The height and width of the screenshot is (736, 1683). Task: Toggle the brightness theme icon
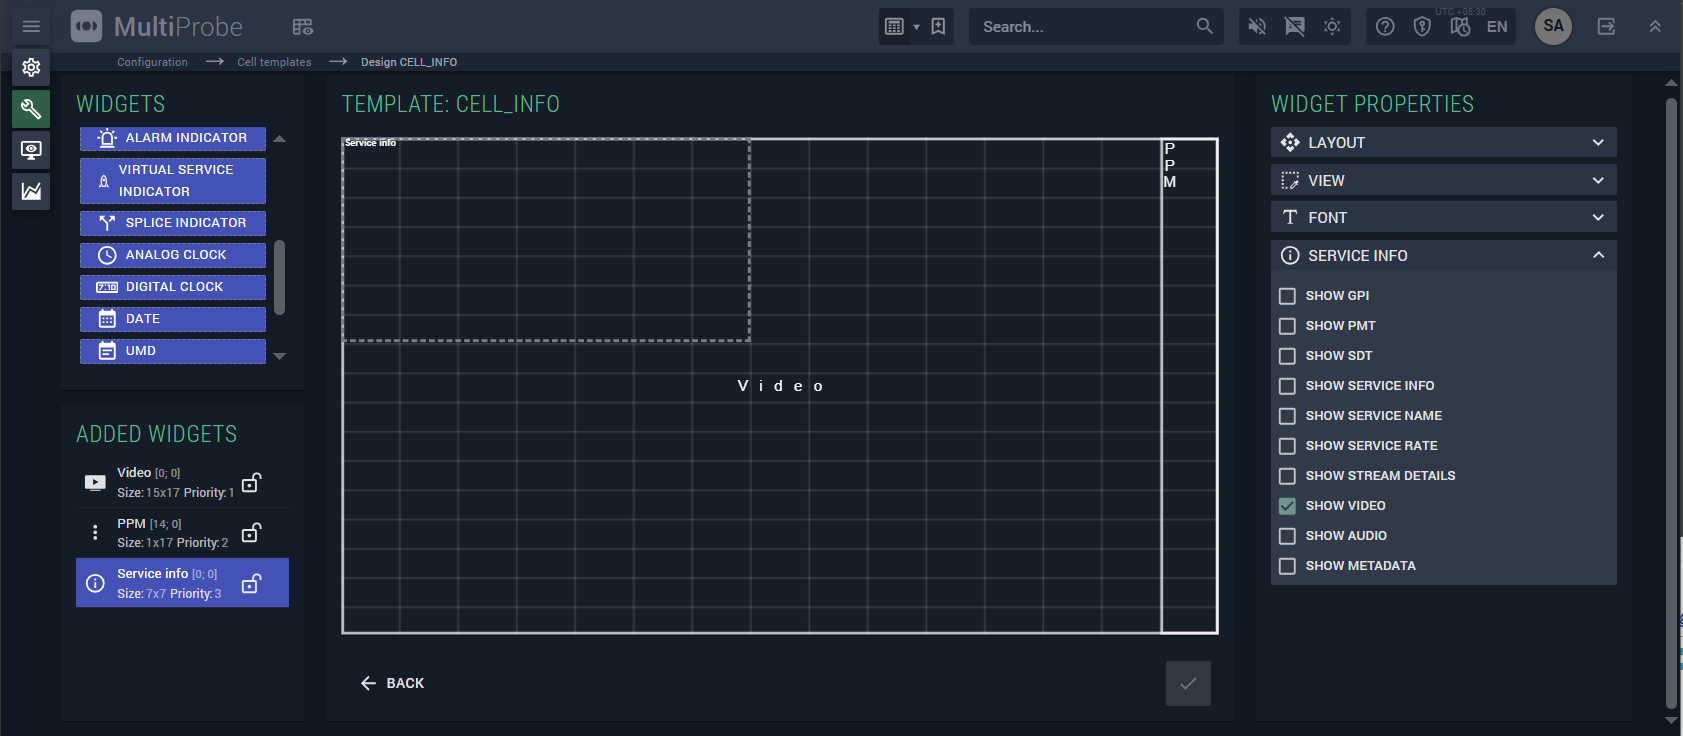point(1332,27)
